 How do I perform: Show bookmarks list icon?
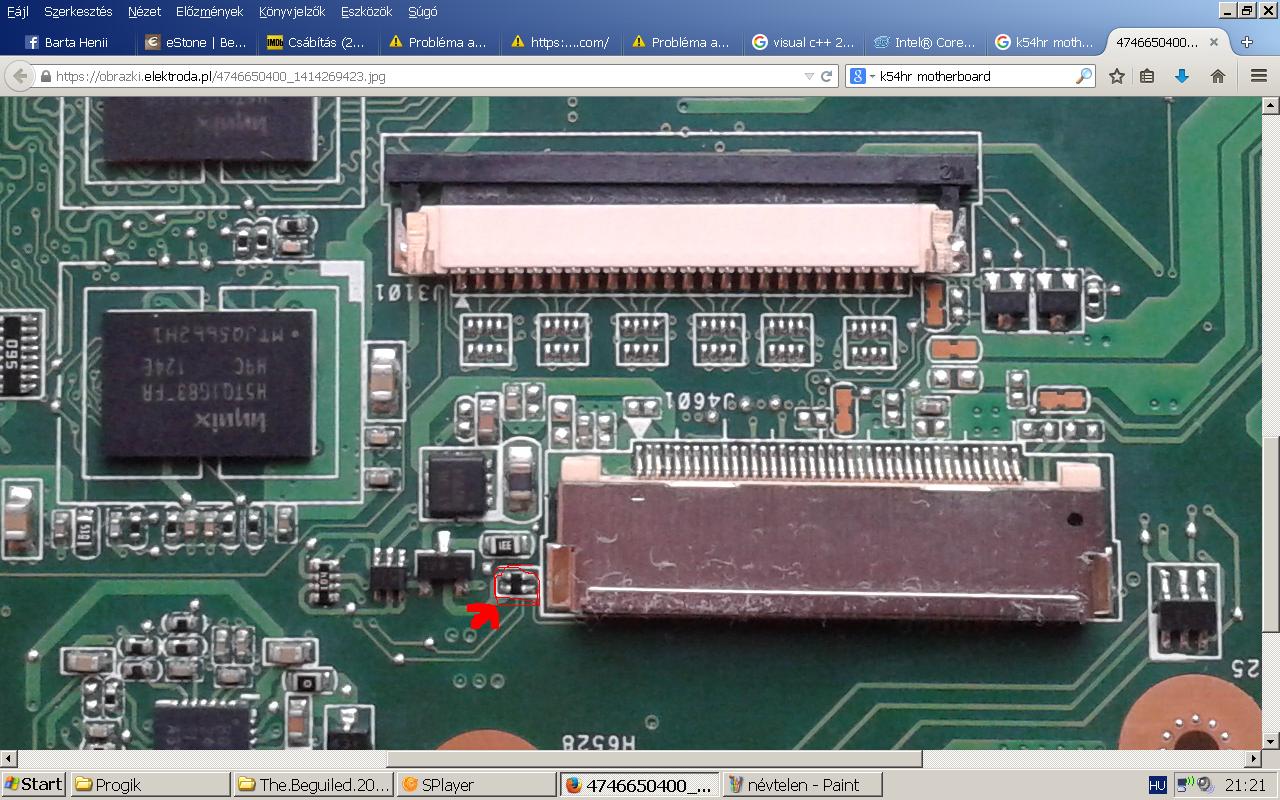pyautogui.click(x=1148, y=76)
